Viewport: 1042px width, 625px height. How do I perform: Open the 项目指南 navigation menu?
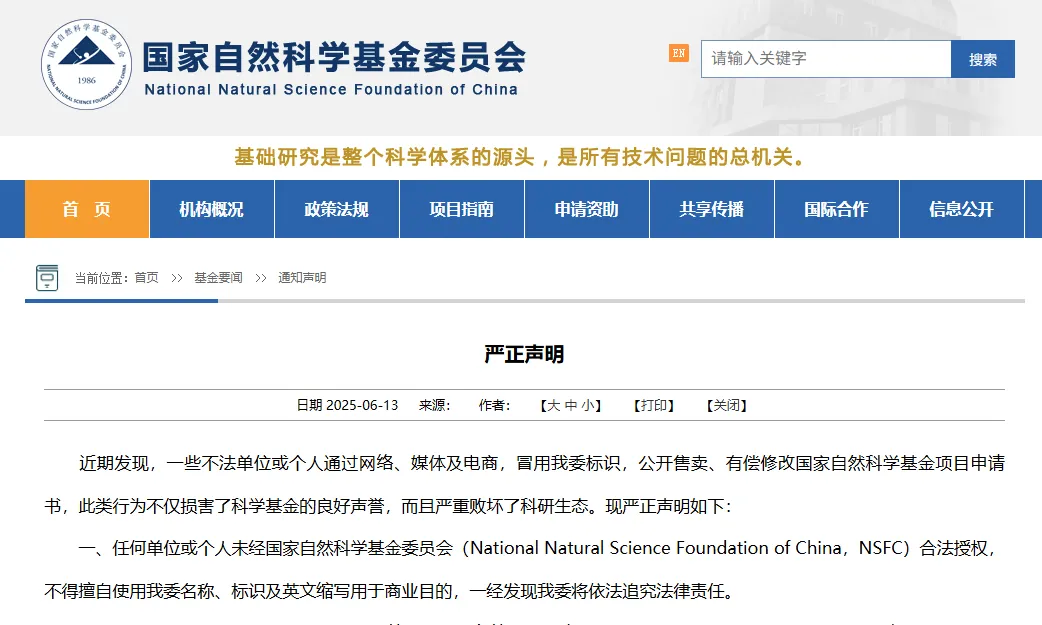pyautogui.click(x=461, y=209)
